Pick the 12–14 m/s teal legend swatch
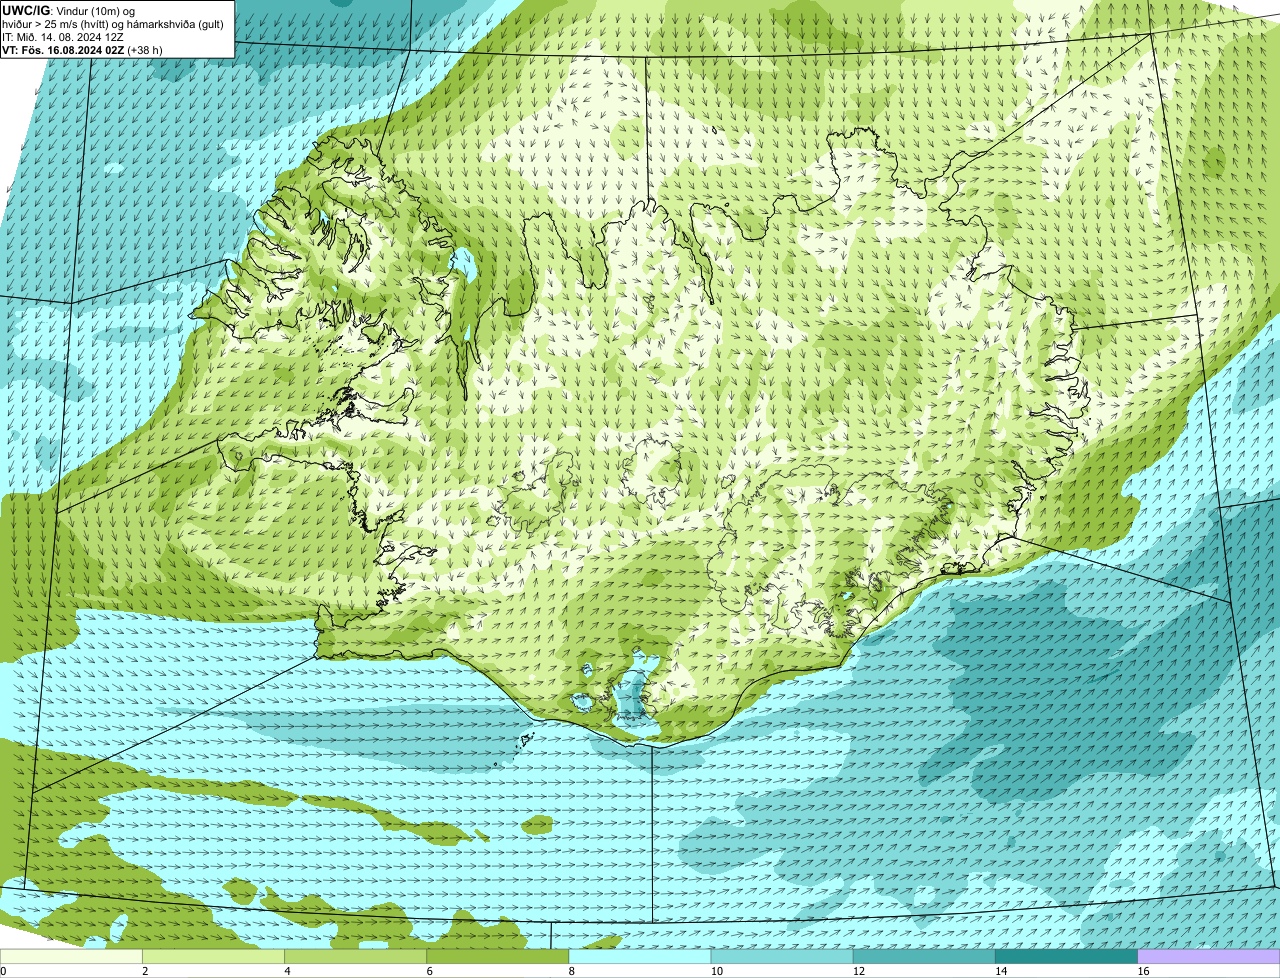Viewport: 1280px width, 978px height. pos(924,956)
